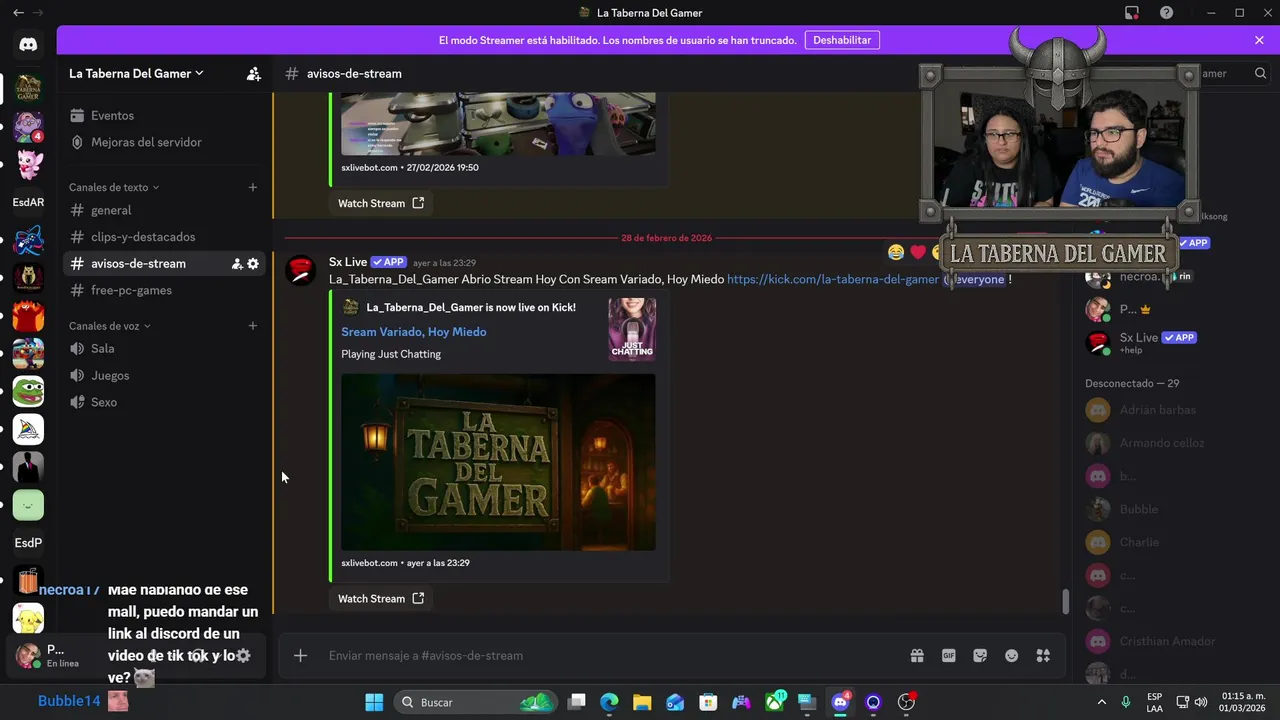
Task: Click Sx Live author name in message
Action: pyautogui.click(x=348, y=262)
